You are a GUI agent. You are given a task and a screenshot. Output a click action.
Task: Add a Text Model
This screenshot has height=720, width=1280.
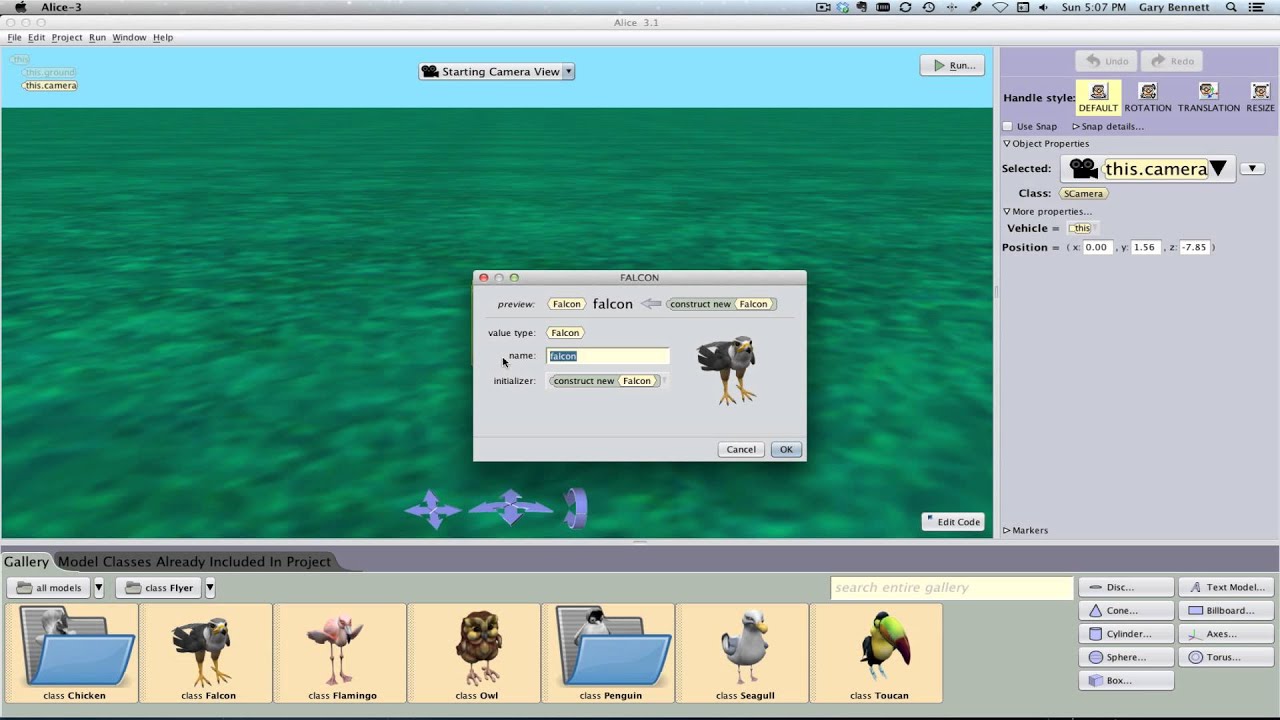click(x=1226, y=587)
